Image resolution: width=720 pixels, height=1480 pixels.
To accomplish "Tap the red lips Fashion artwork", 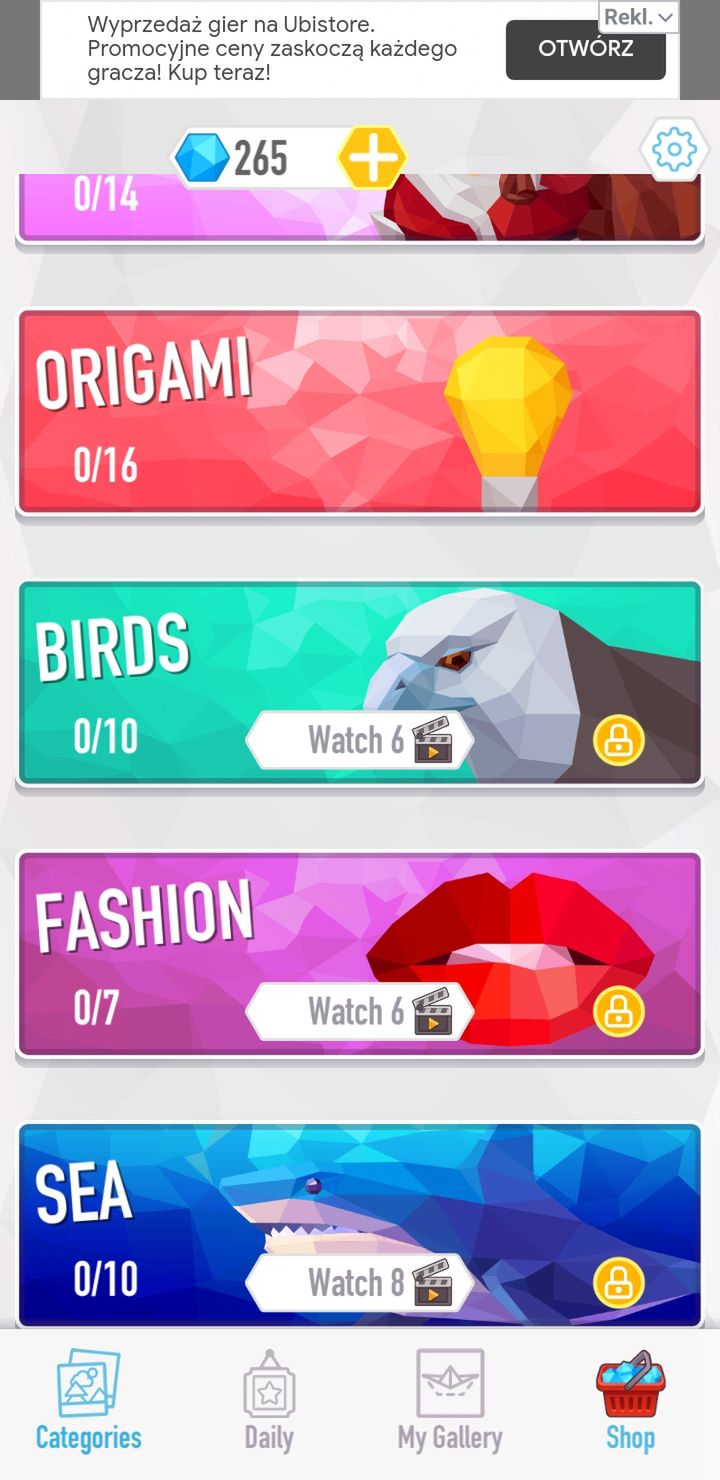I will [510, 955].
